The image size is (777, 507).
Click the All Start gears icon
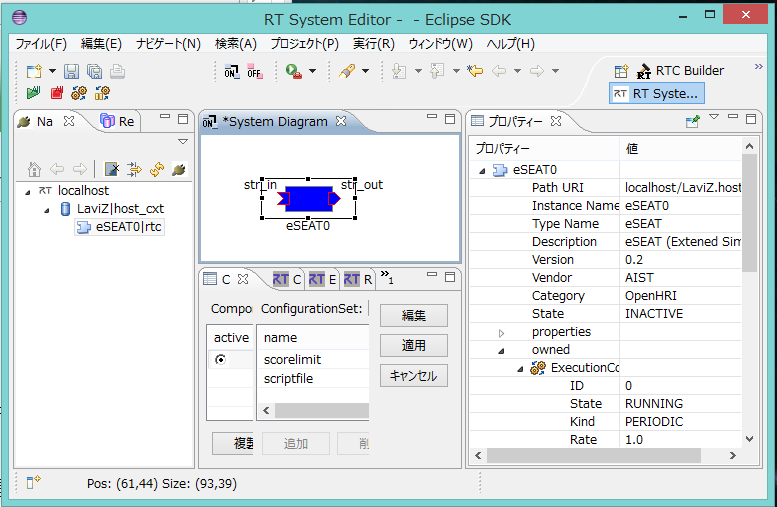[x=79, y=93]
